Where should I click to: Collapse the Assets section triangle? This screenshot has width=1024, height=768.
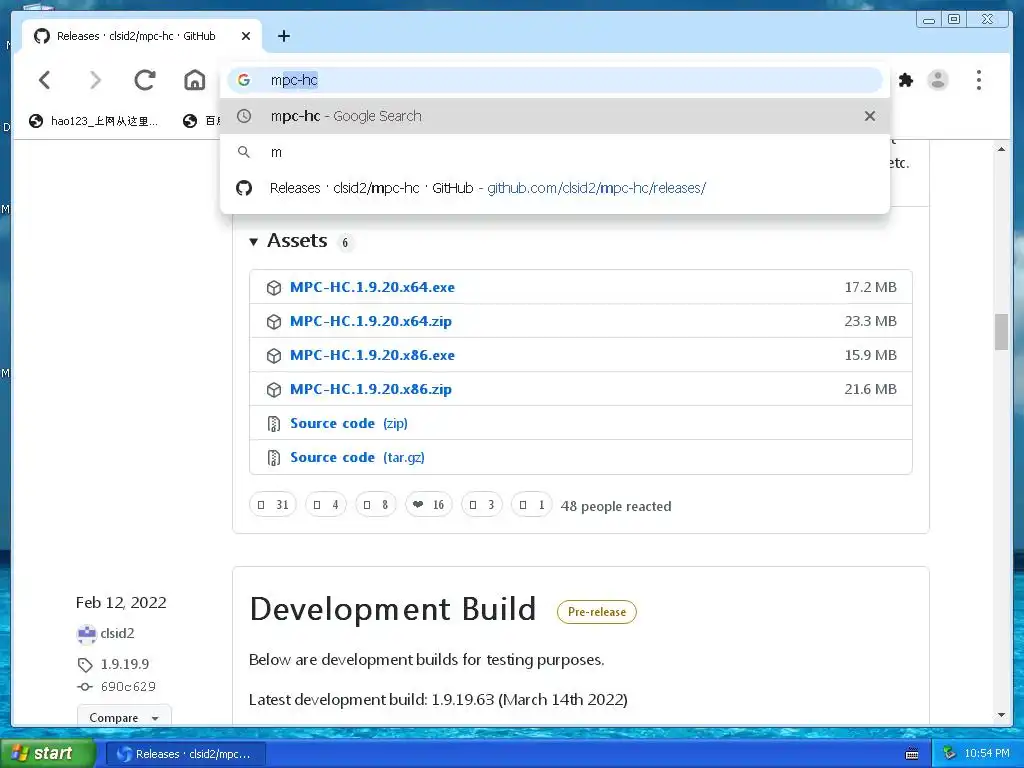(x=253, y=242)
